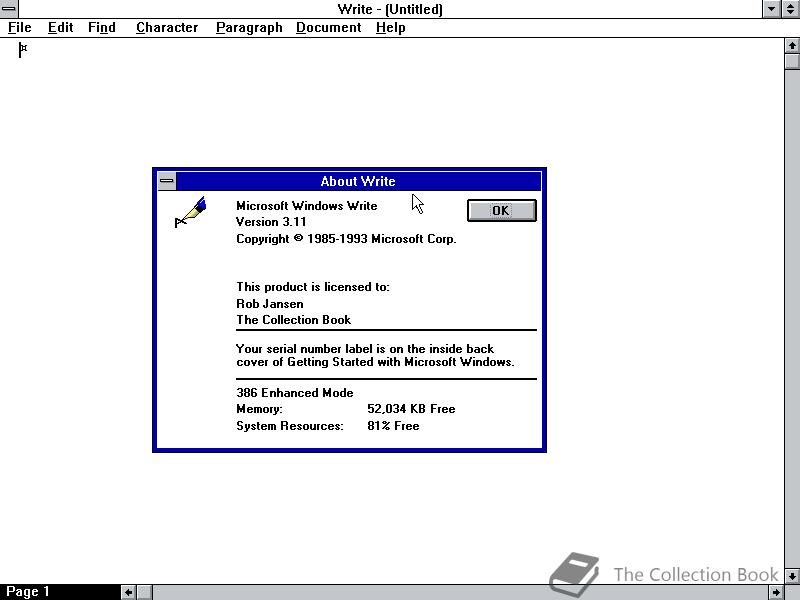Viewport: 800px width, 600px height.
Task: Click the '81% Free' system resources value
Action: 393,426
